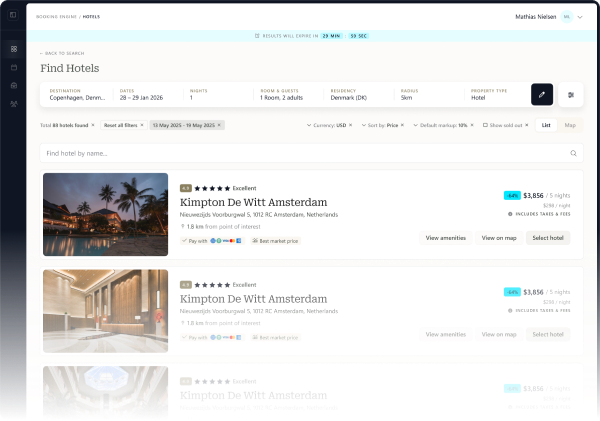Click the expiry timer icon in banner
The height and width of the screenshot is (421, 600).
pos(257,36)
